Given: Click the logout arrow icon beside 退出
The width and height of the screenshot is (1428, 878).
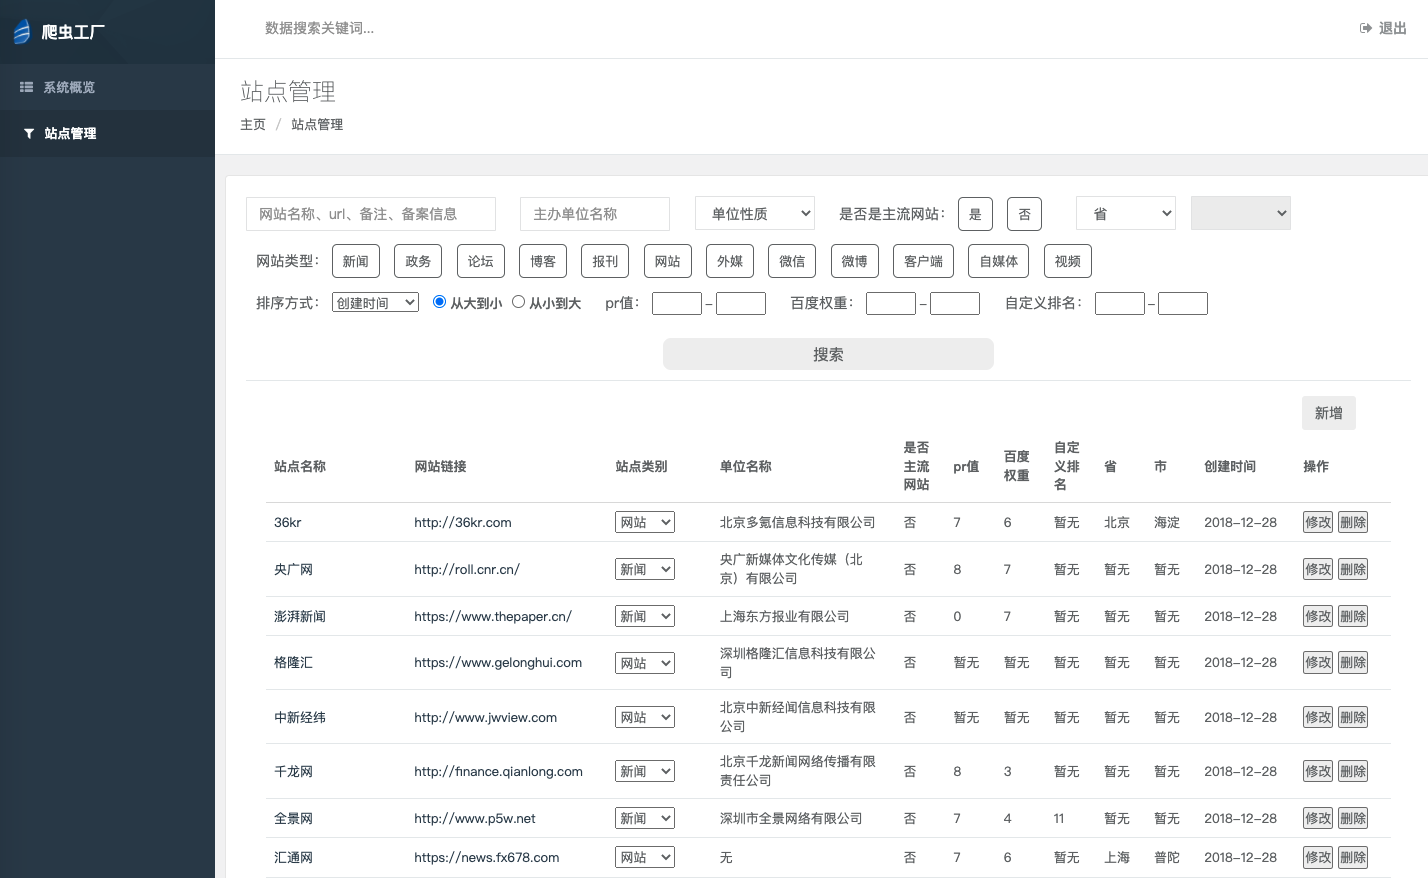Looking at the screenshot, I should 1366,29.
